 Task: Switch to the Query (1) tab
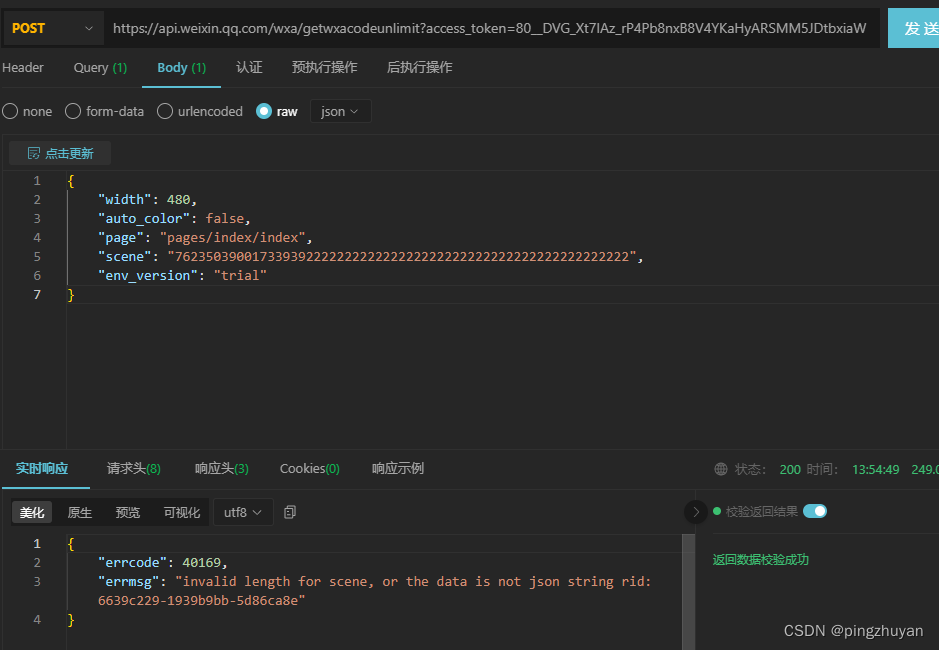pyautogui.click(x=100, y=68)
